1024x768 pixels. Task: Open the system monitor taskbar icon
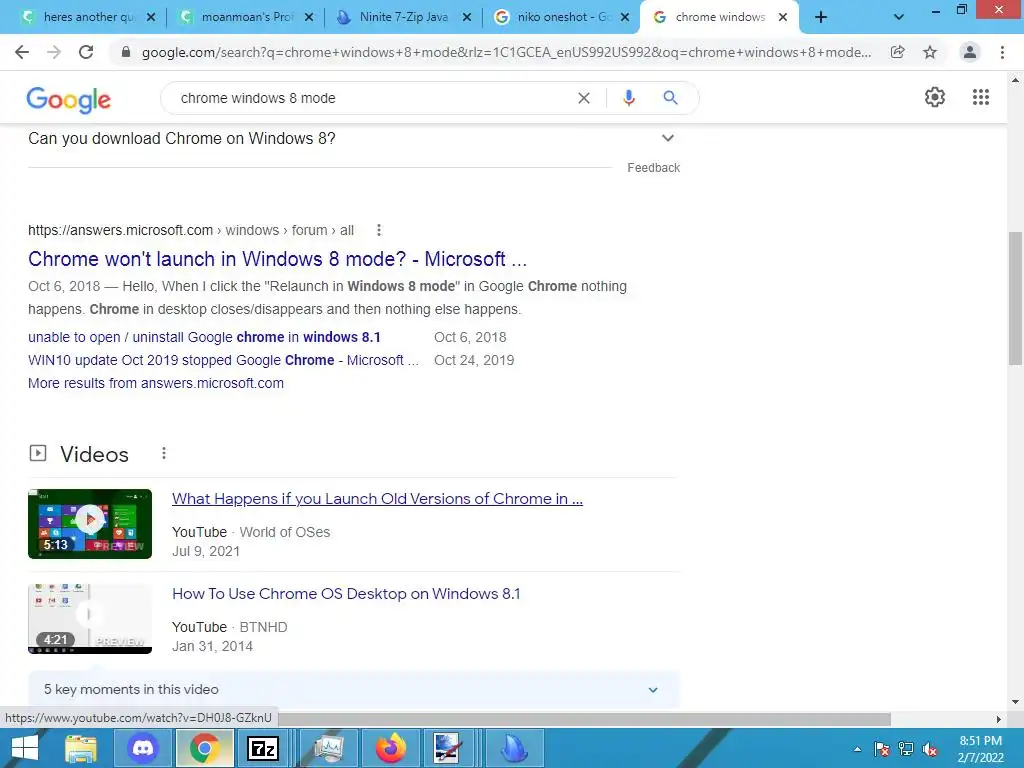(329, 748)
